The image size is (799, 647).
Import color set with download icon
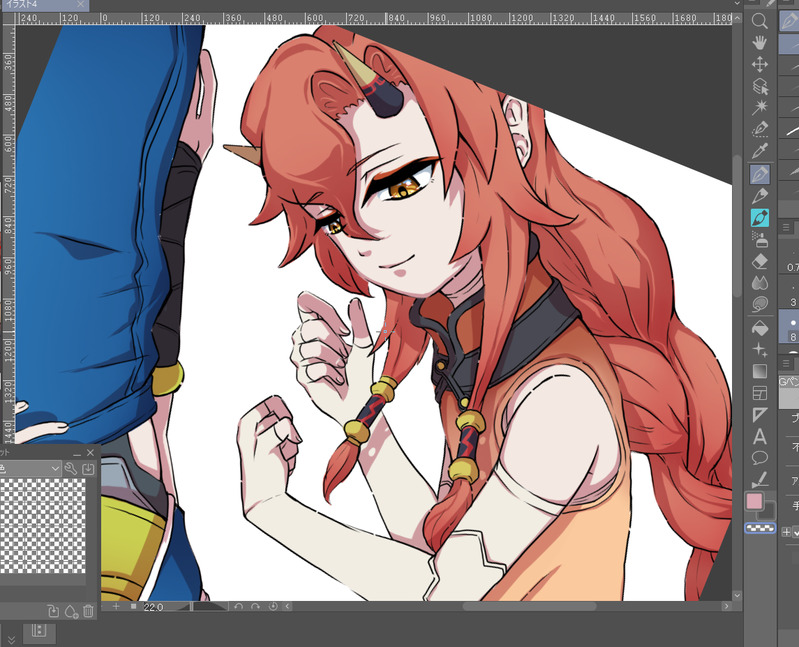88,469
